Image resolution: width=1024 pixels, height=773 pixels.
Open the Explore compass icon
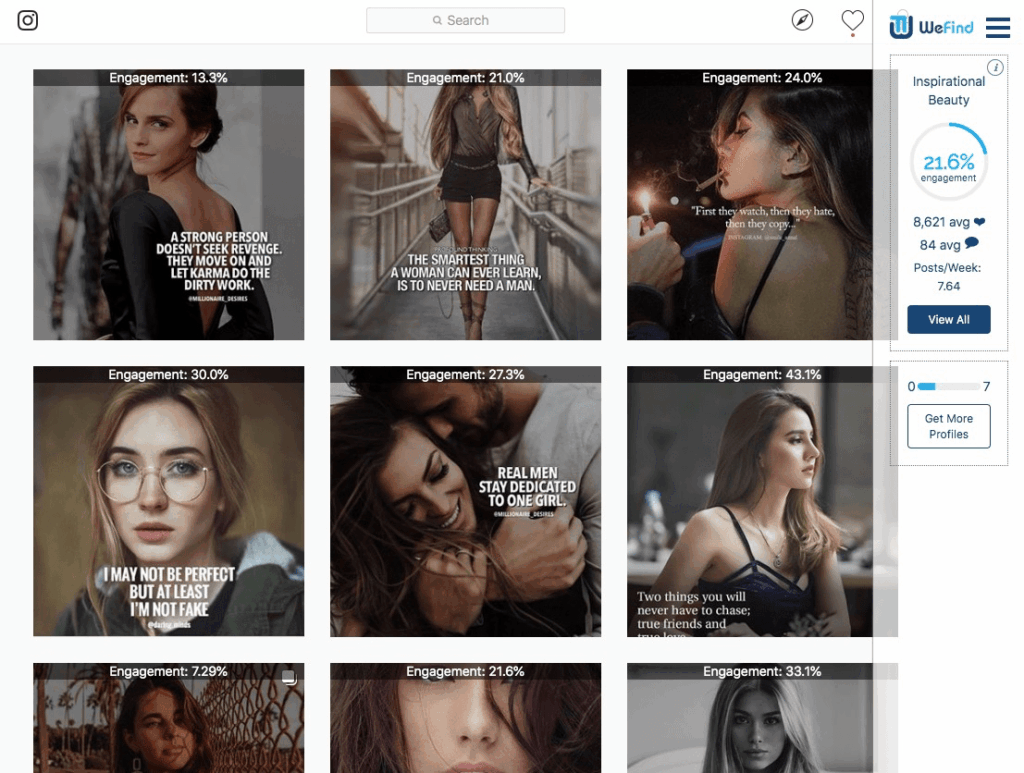pos(802,20)
